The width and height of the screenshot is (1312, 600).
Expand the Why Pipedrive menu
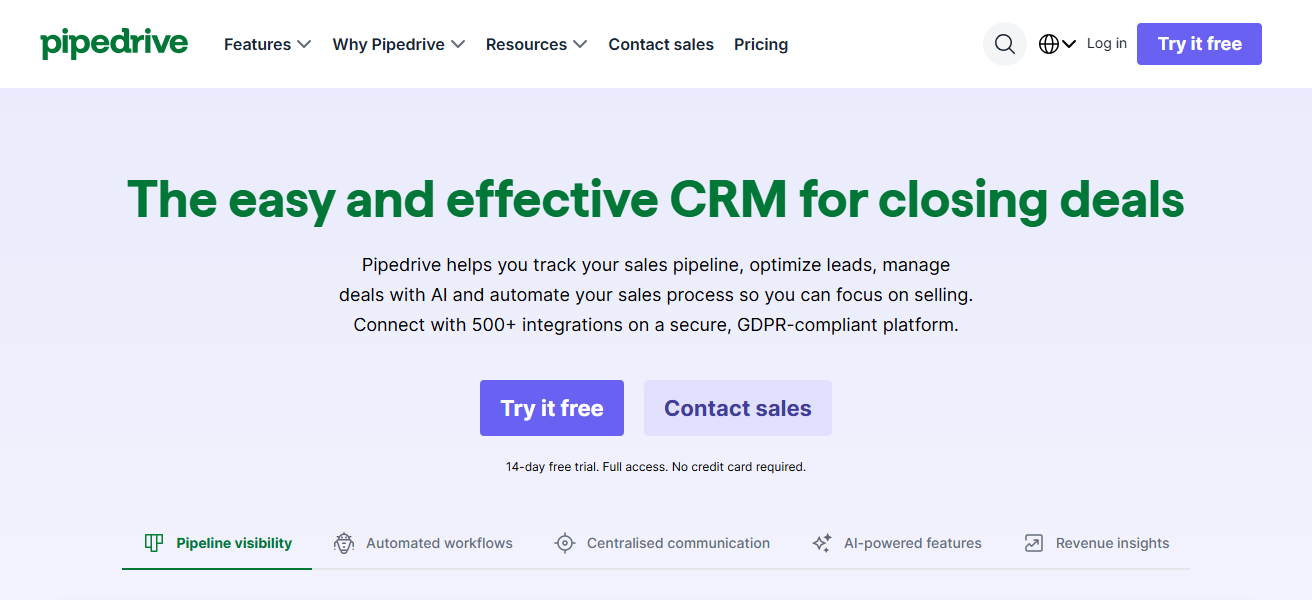(x=399, y=44)
